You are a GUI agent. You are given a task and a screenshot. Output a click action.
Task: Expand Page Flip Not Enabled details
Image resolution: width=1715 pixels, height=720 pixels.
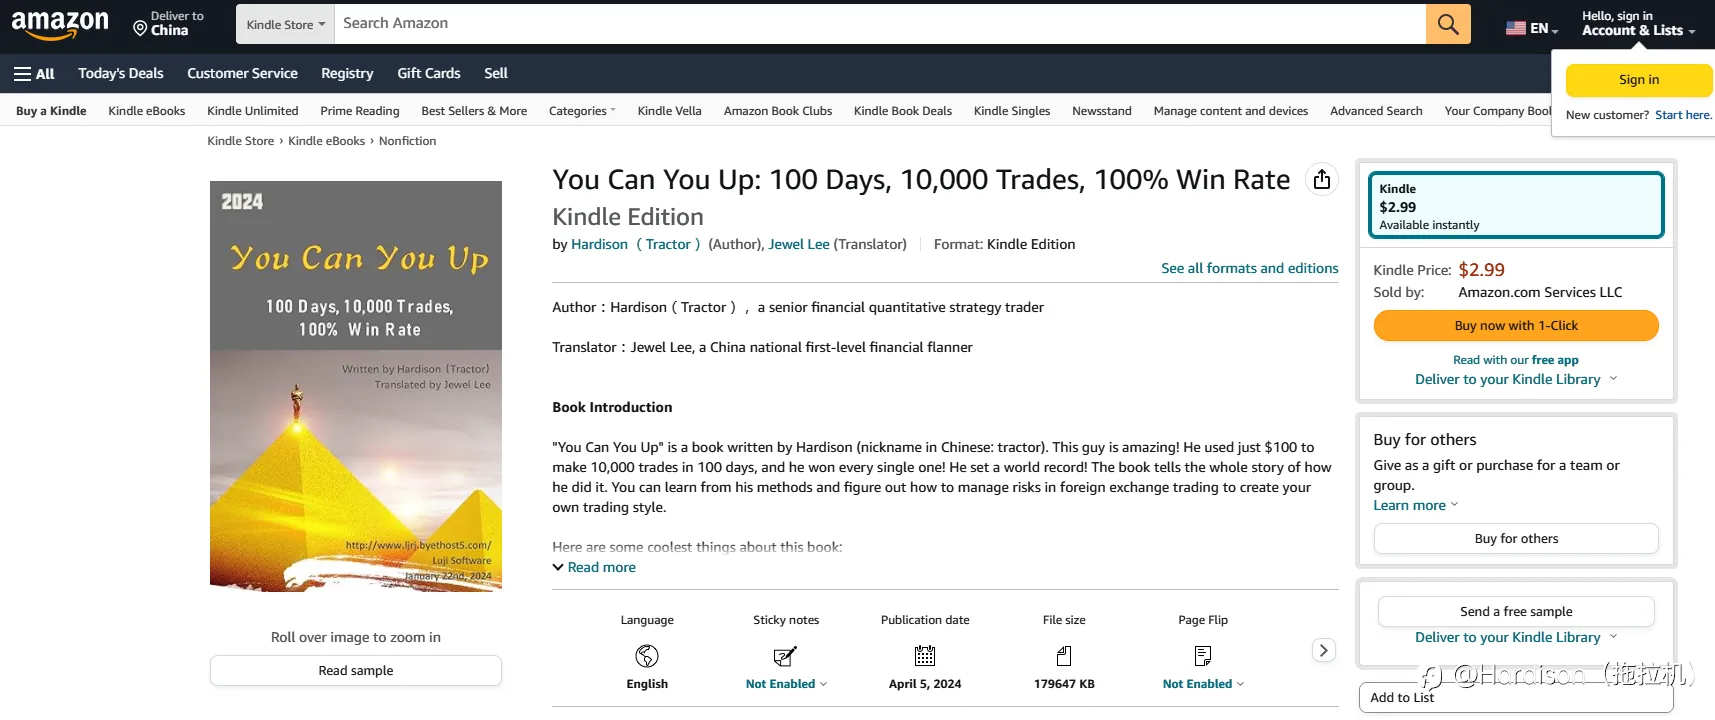(x=1203, y=684)
